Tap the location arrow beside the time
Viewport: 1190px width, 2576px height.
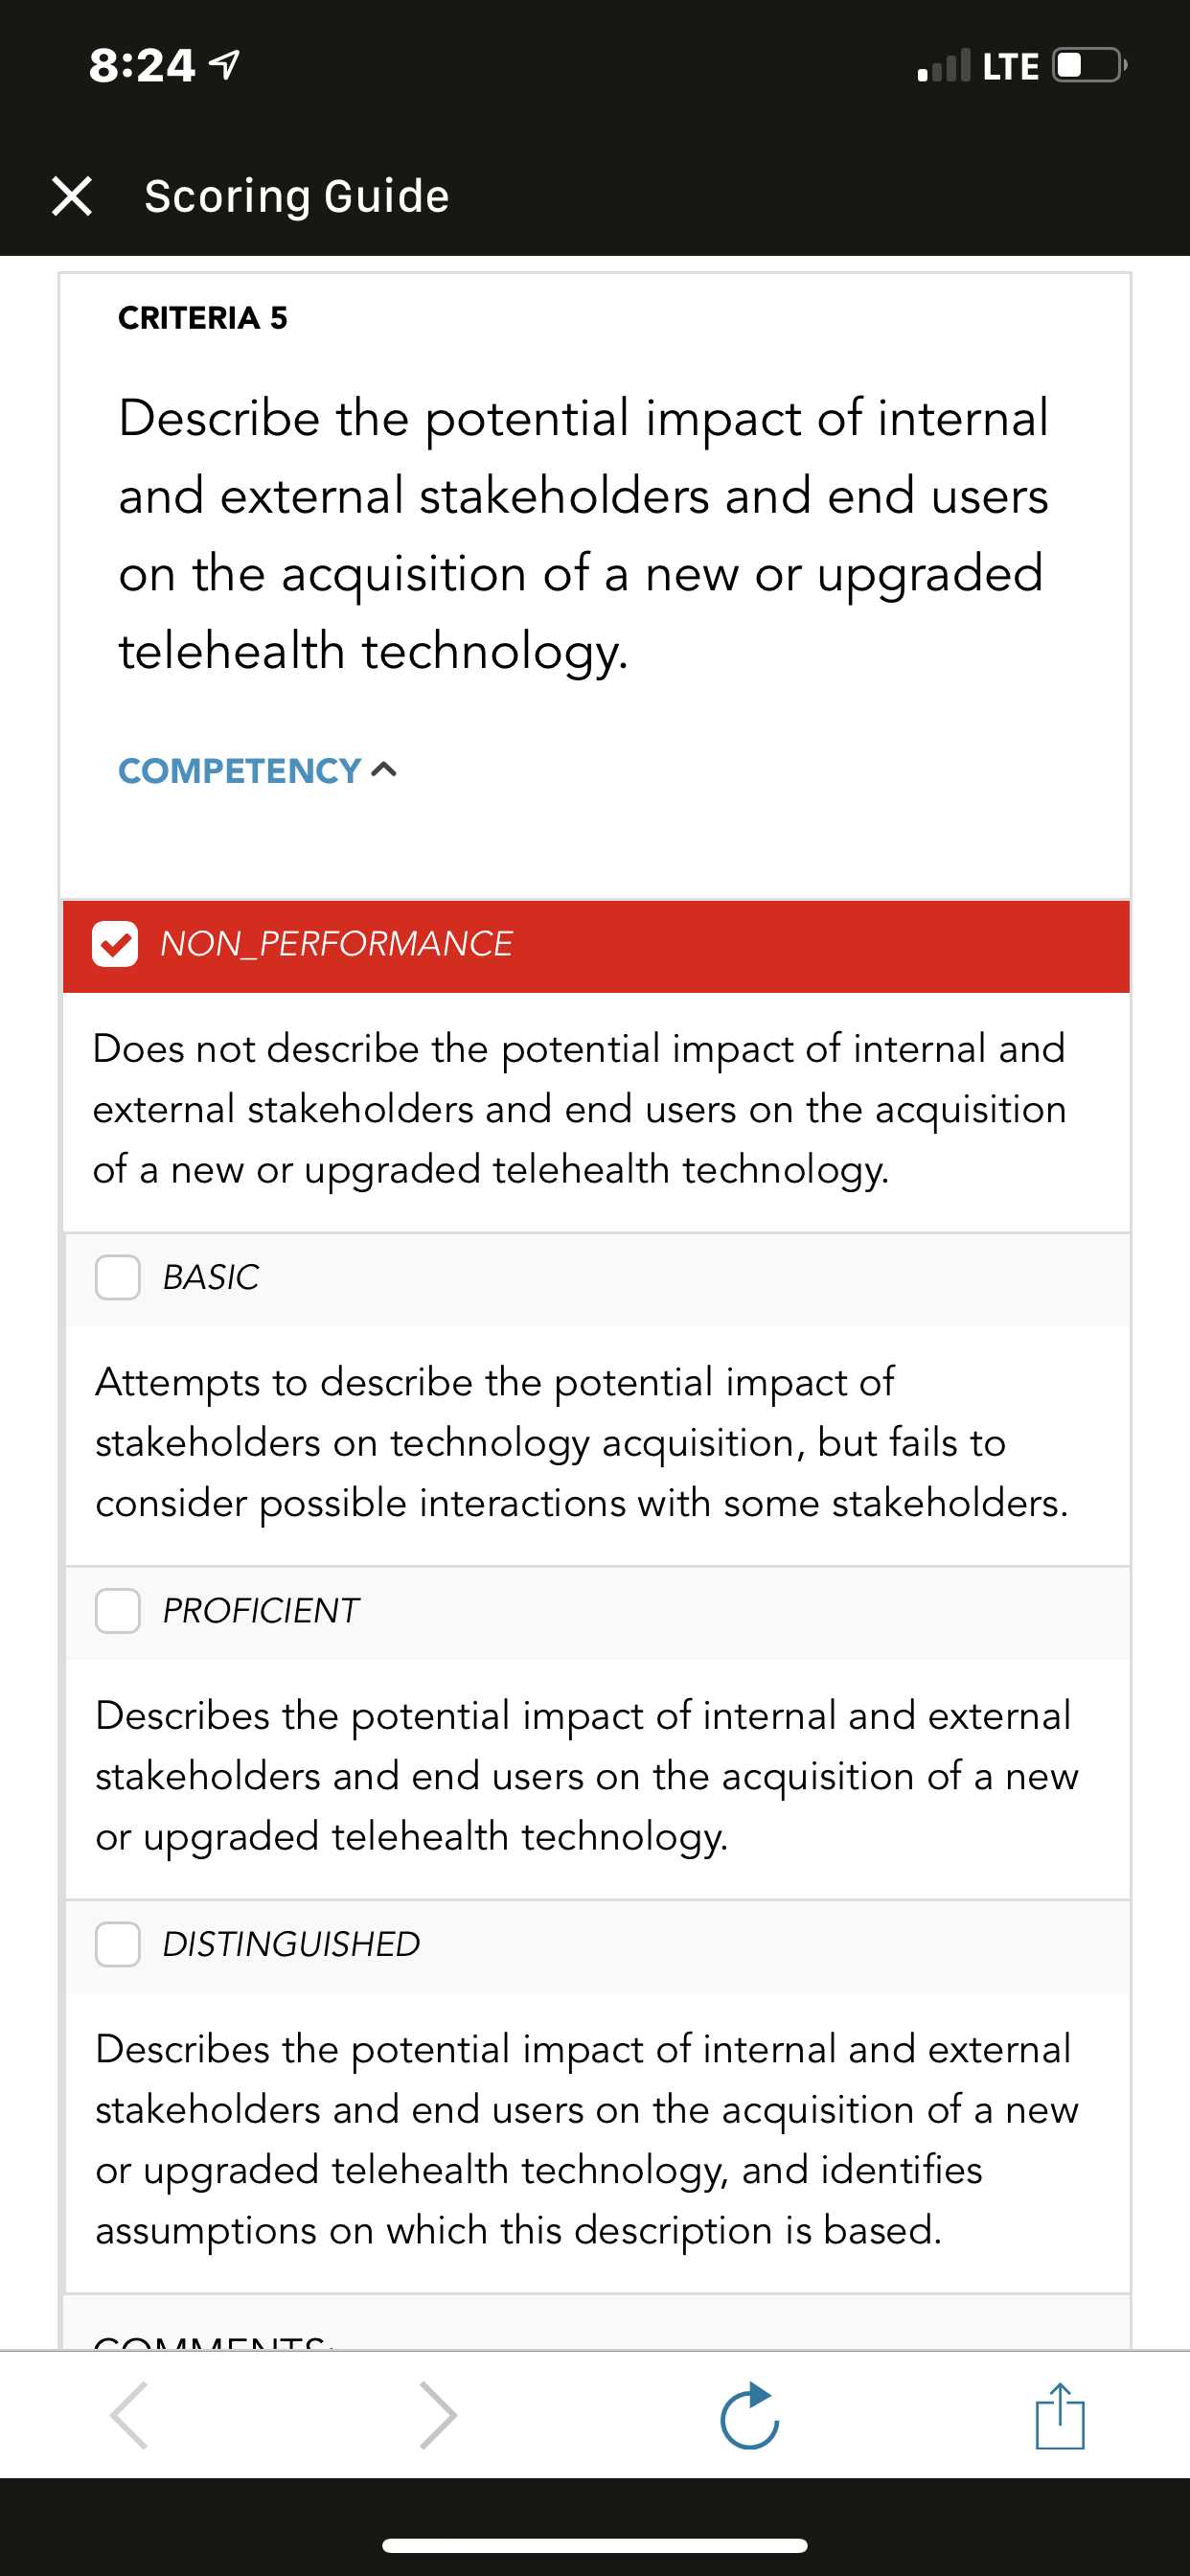pos(225,66)
